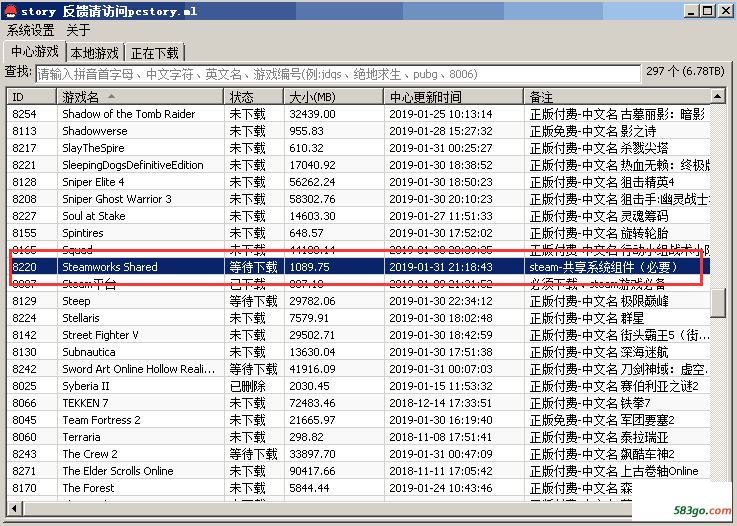This screenshot has height=526, width=737.
Task: Open the 系统设置 menu
Action: pyautogui.click(x=31, y=31)
